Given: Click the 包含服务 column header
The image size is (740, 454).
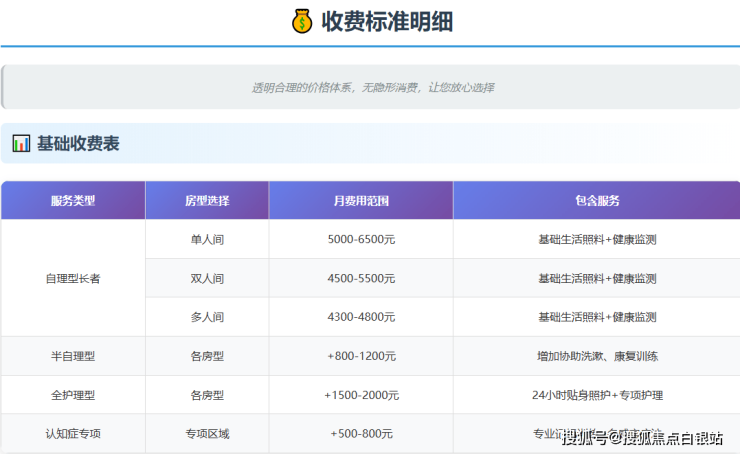Looking at the screenshot, I should click(x=597, y=200).
